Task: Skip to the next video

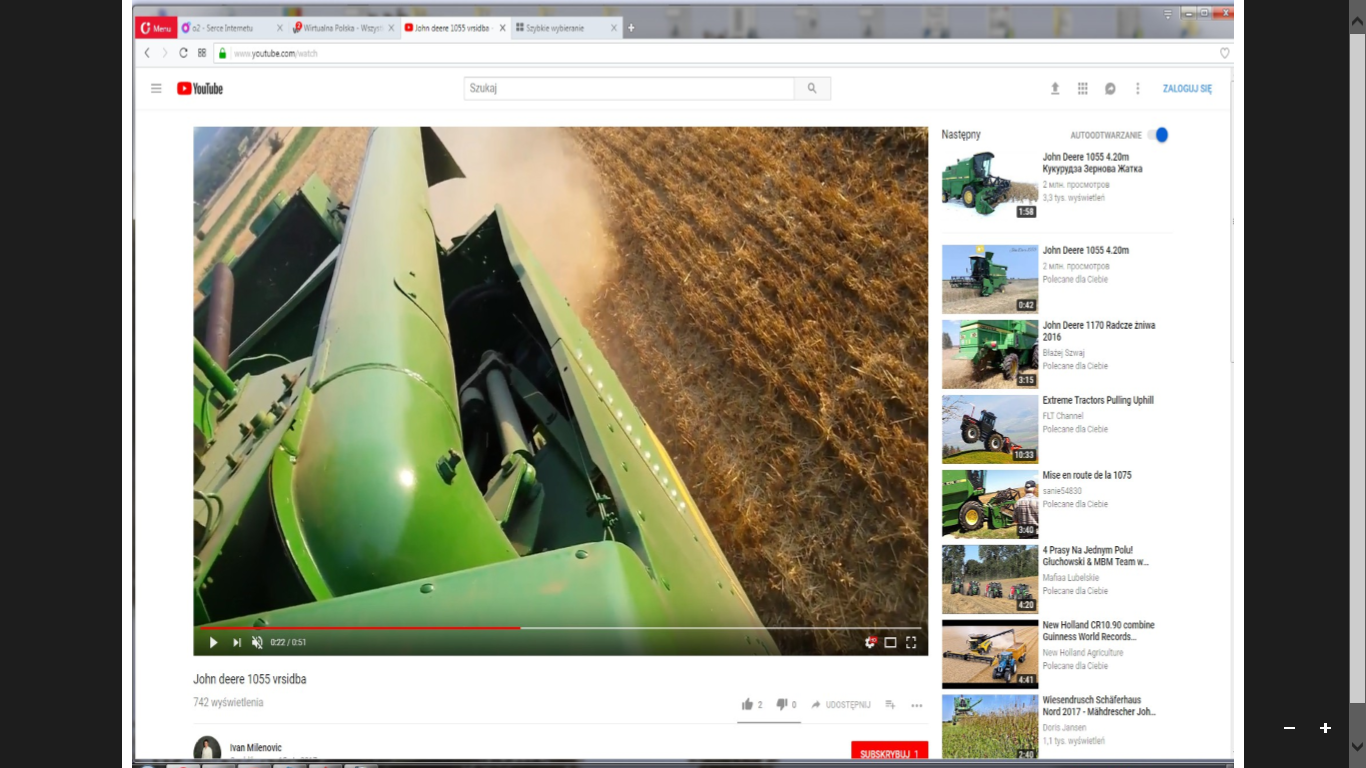Action: 237,642
